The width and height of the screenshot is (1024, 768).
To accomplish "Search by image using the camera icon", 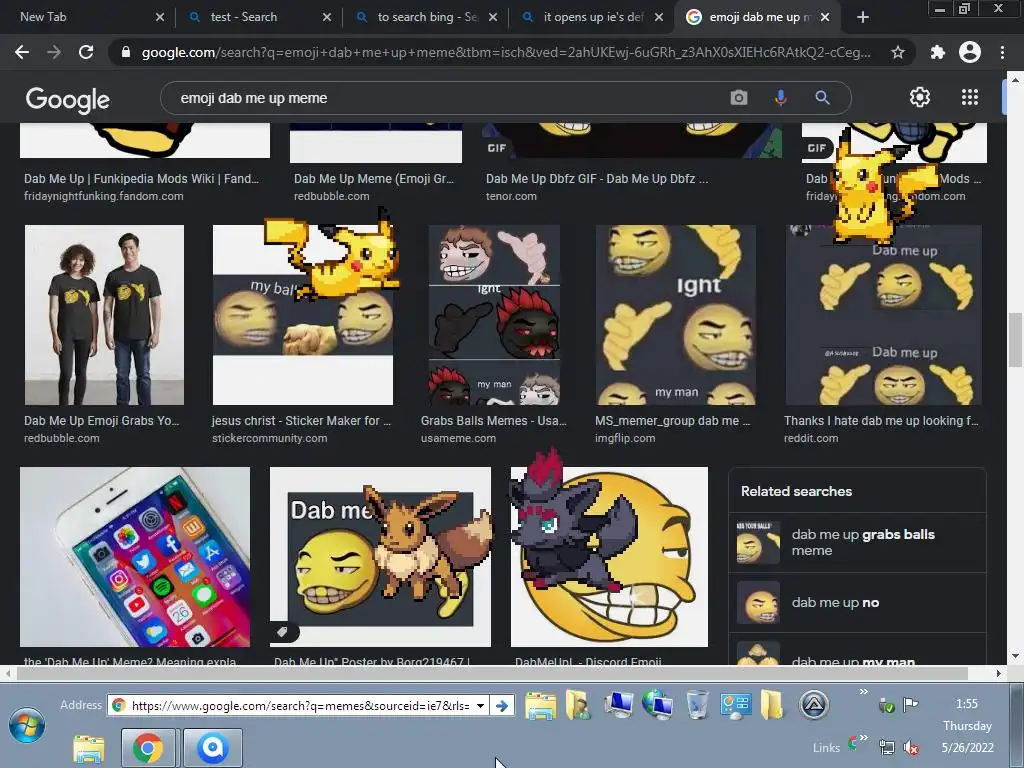I will (739, 98).
